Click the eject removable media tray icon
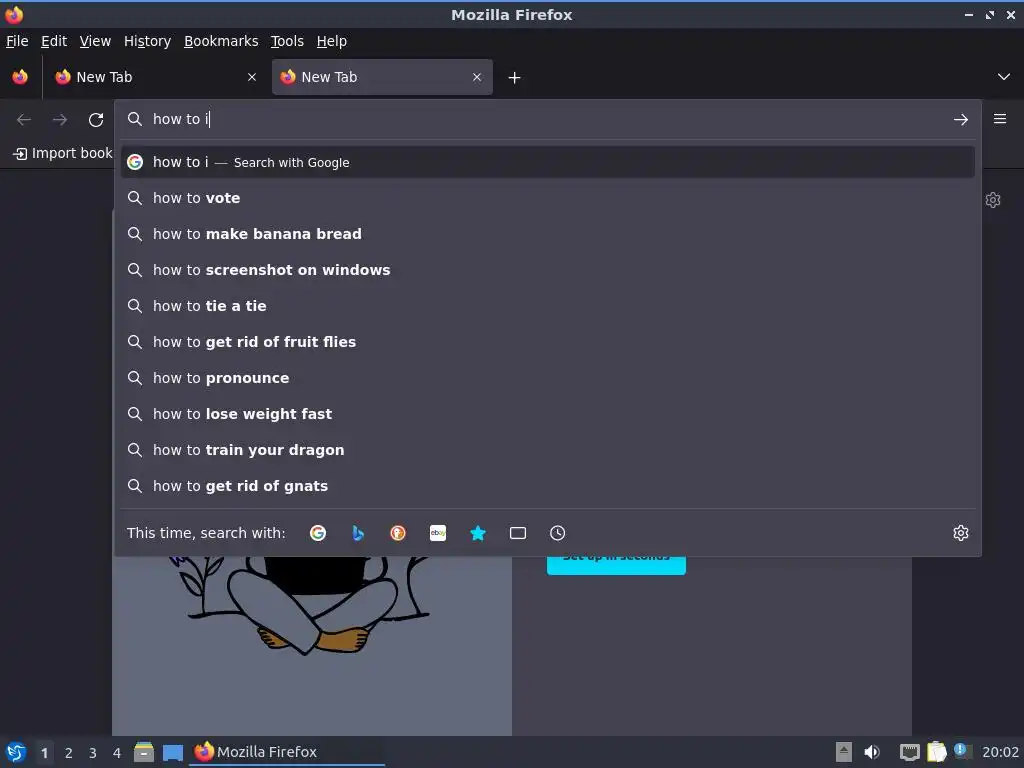 coord(844,752)
